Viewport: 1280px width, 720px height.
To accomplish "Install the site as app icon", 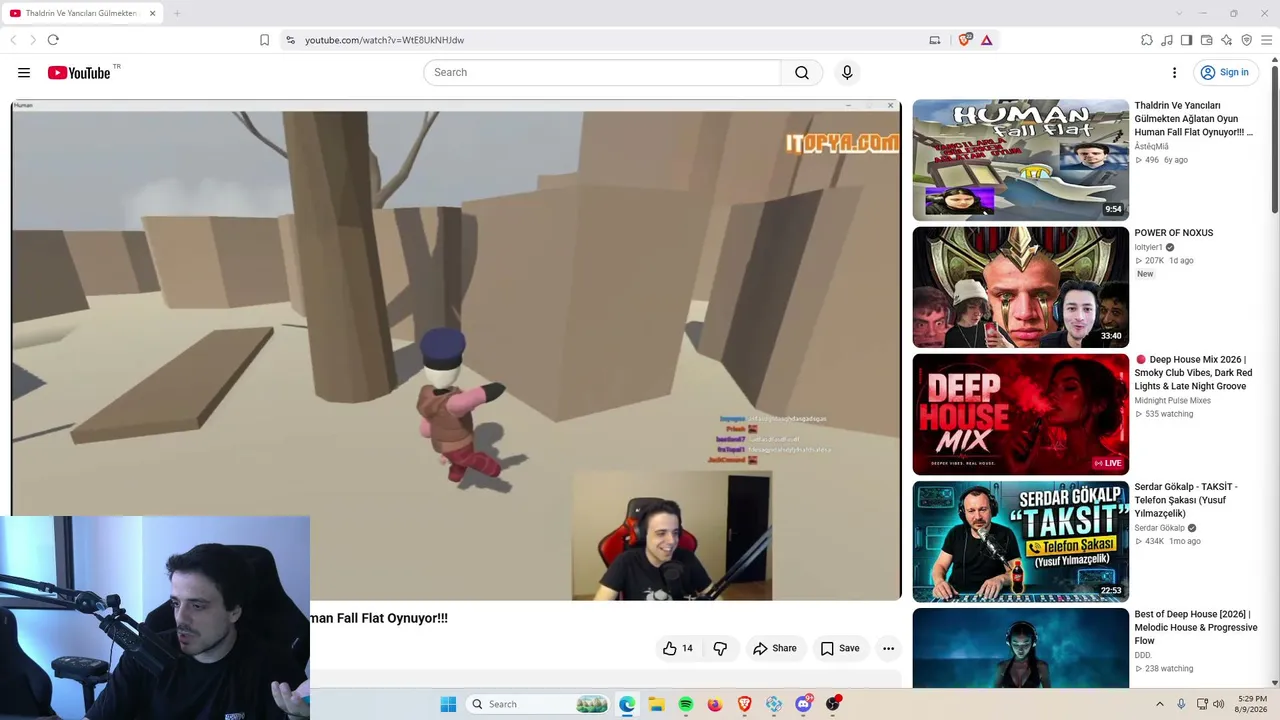I will tap(935, 40).
